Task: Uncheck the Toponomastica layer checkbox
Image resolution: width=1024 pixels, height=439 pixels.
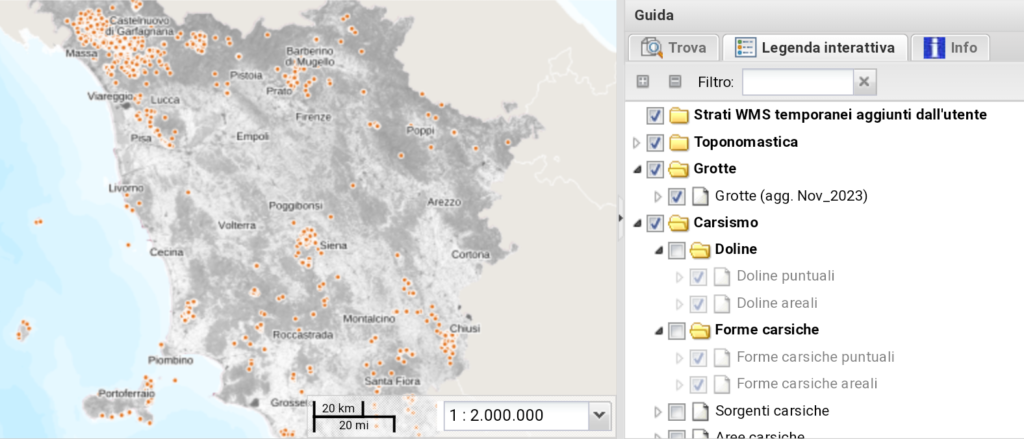Action: (656, 142)
